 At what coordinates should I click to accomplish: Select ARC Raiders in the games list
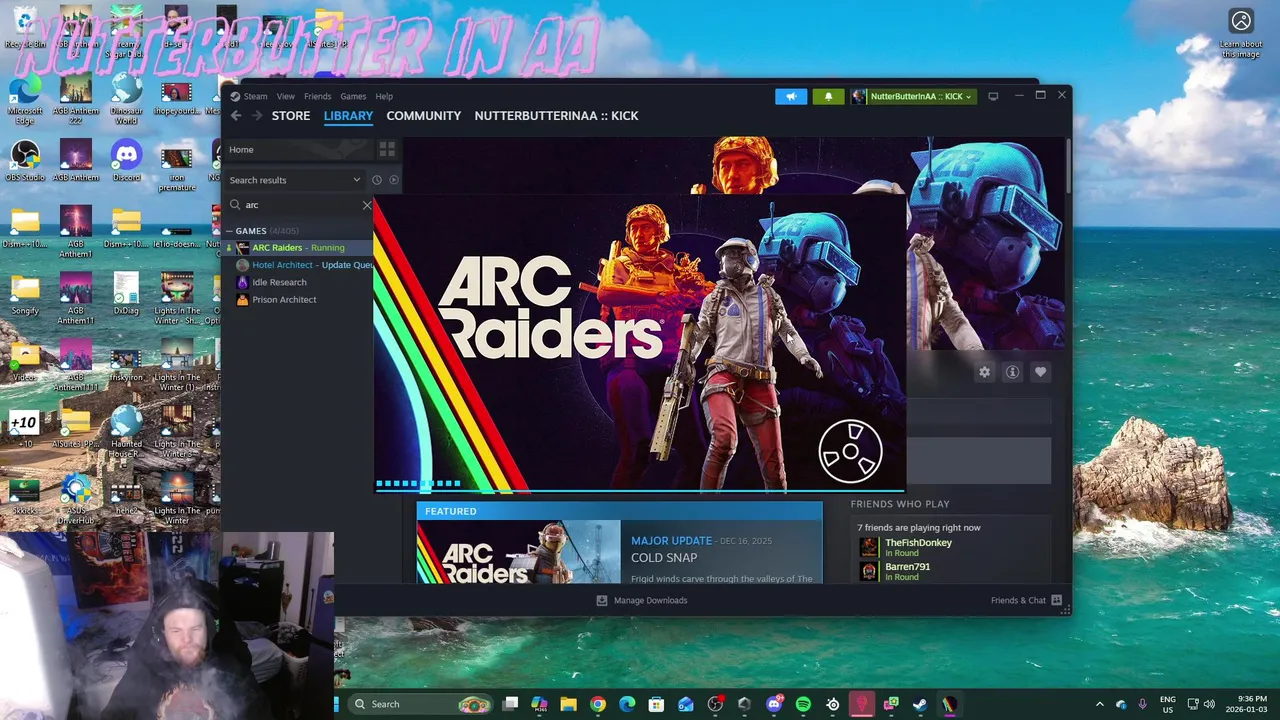coord(298,248)
